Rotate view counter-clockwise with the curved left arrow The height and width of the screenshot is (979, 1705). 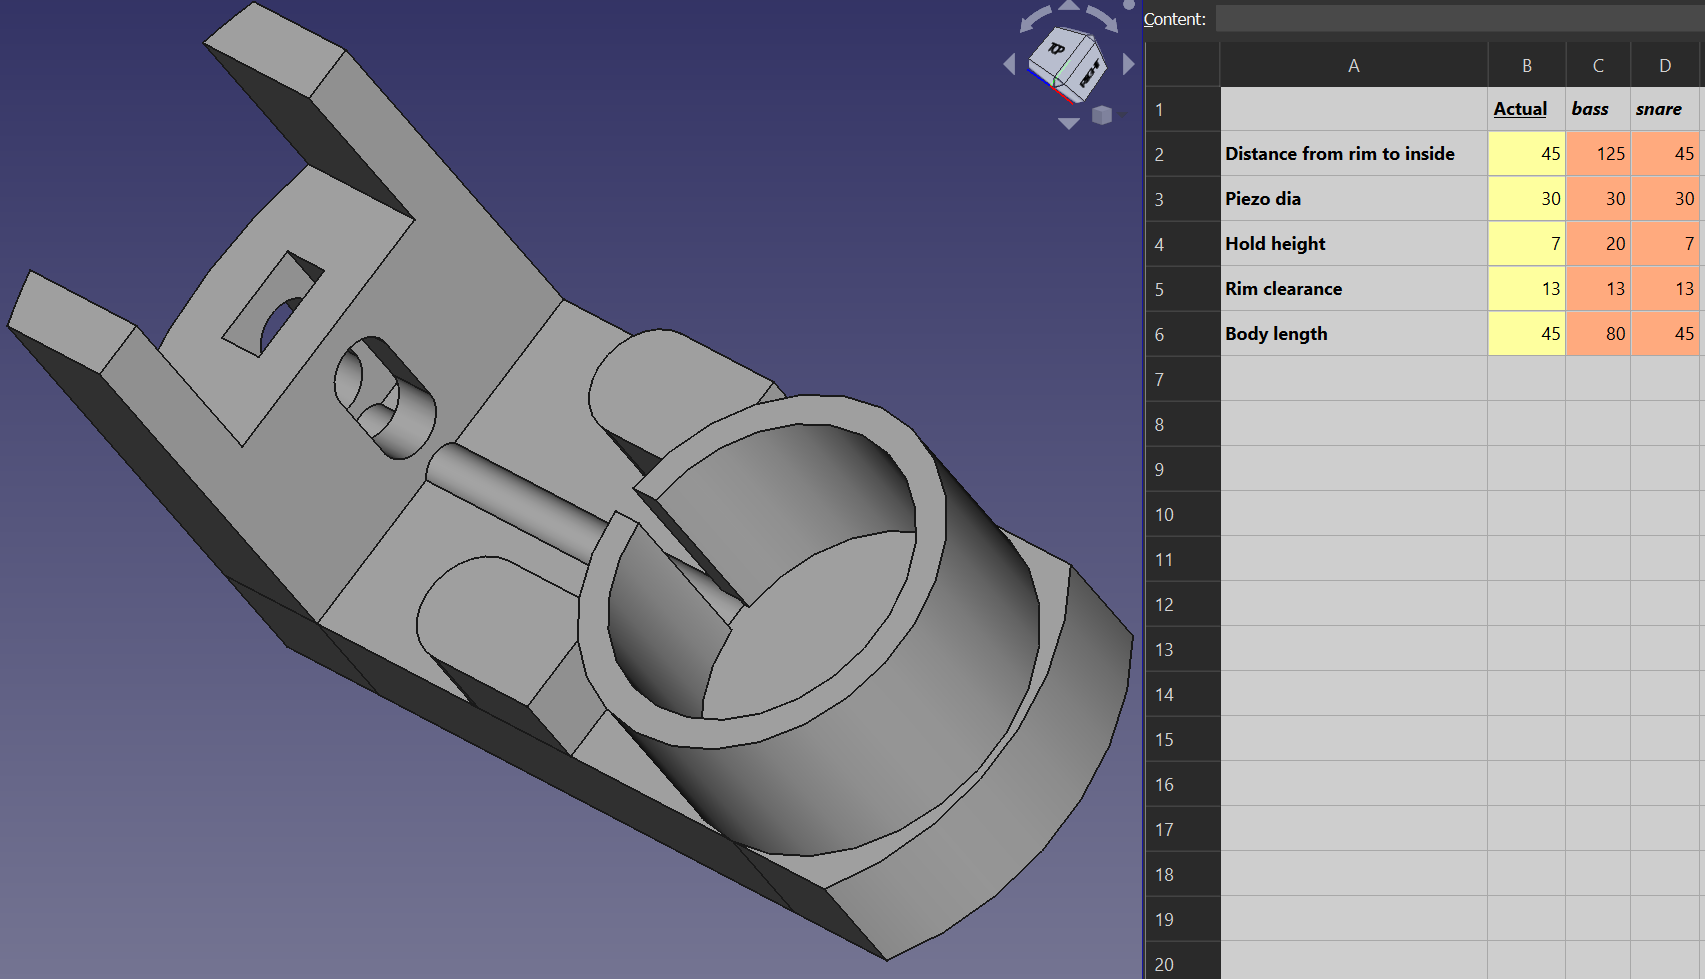click(1033, 18)
